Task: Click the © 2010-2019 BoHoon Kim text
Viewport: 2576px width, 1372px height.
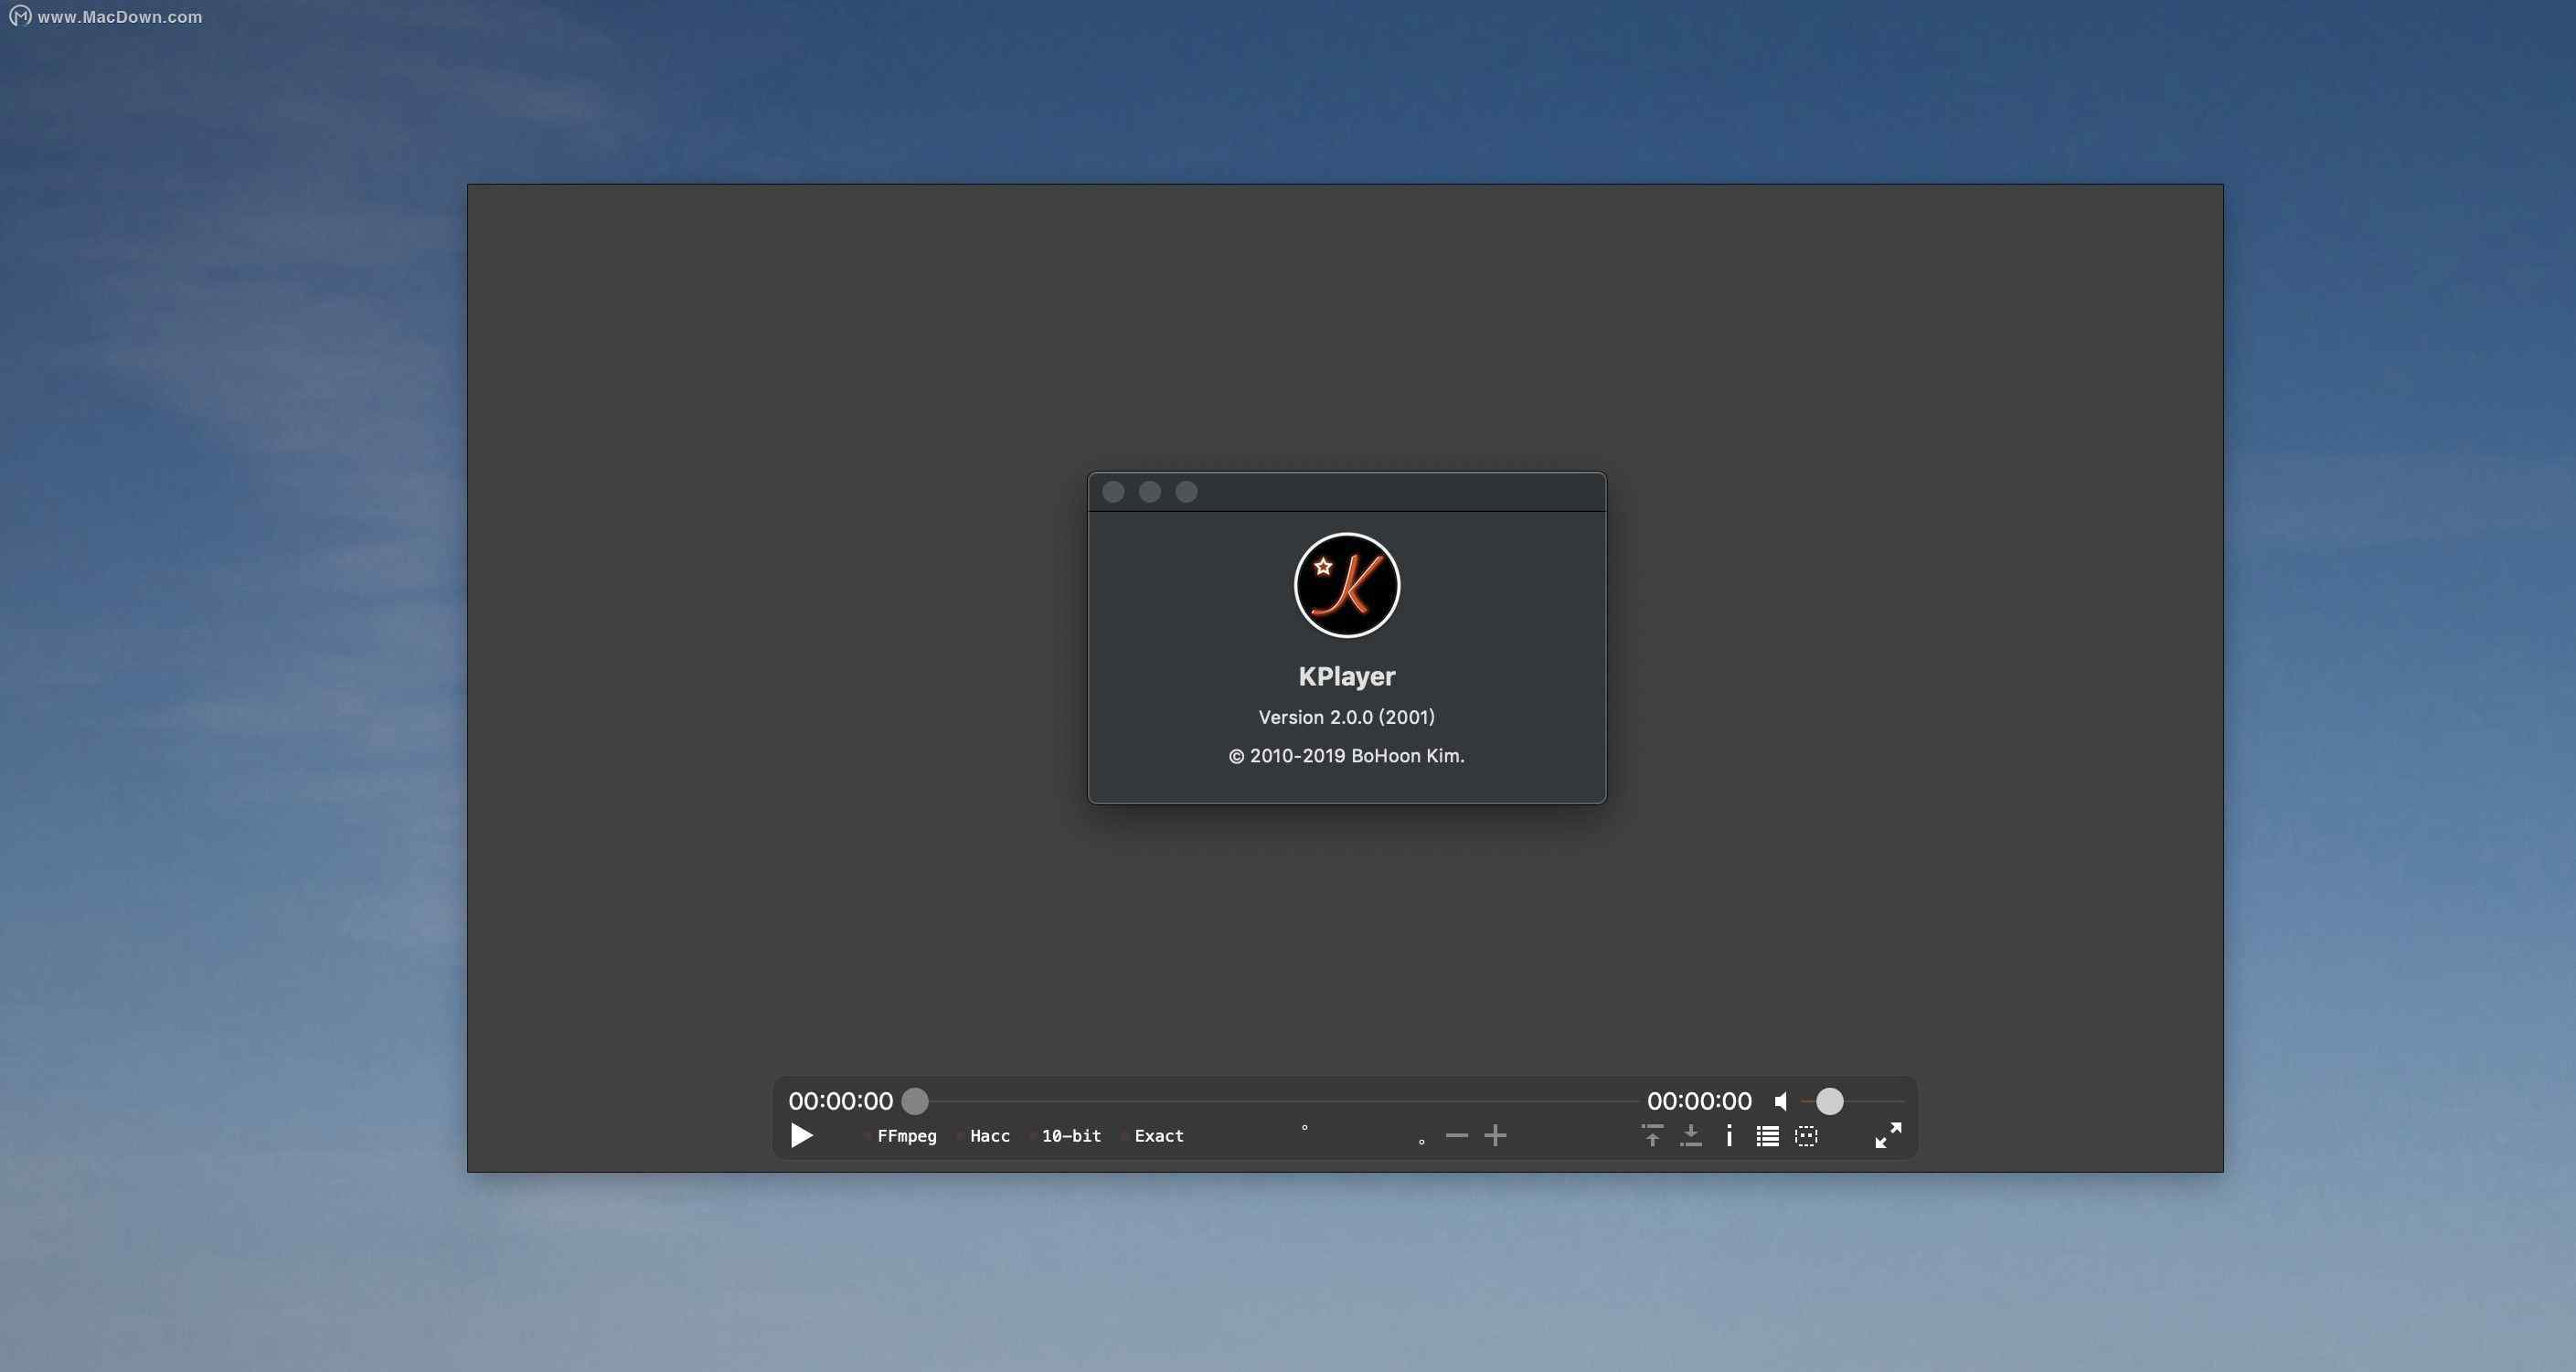Action: click(1346, 756)
